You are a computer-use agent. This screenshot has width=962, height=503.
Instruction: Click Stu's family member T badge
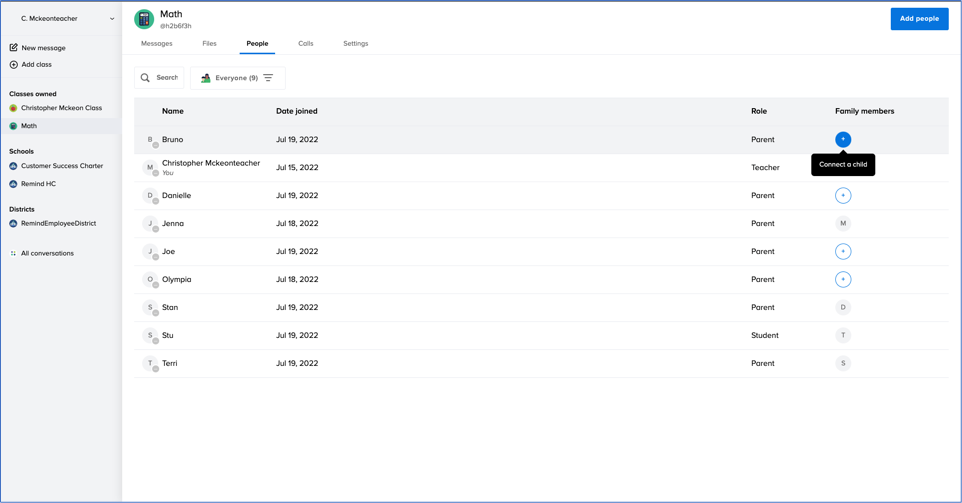click(x=843, y=336)
